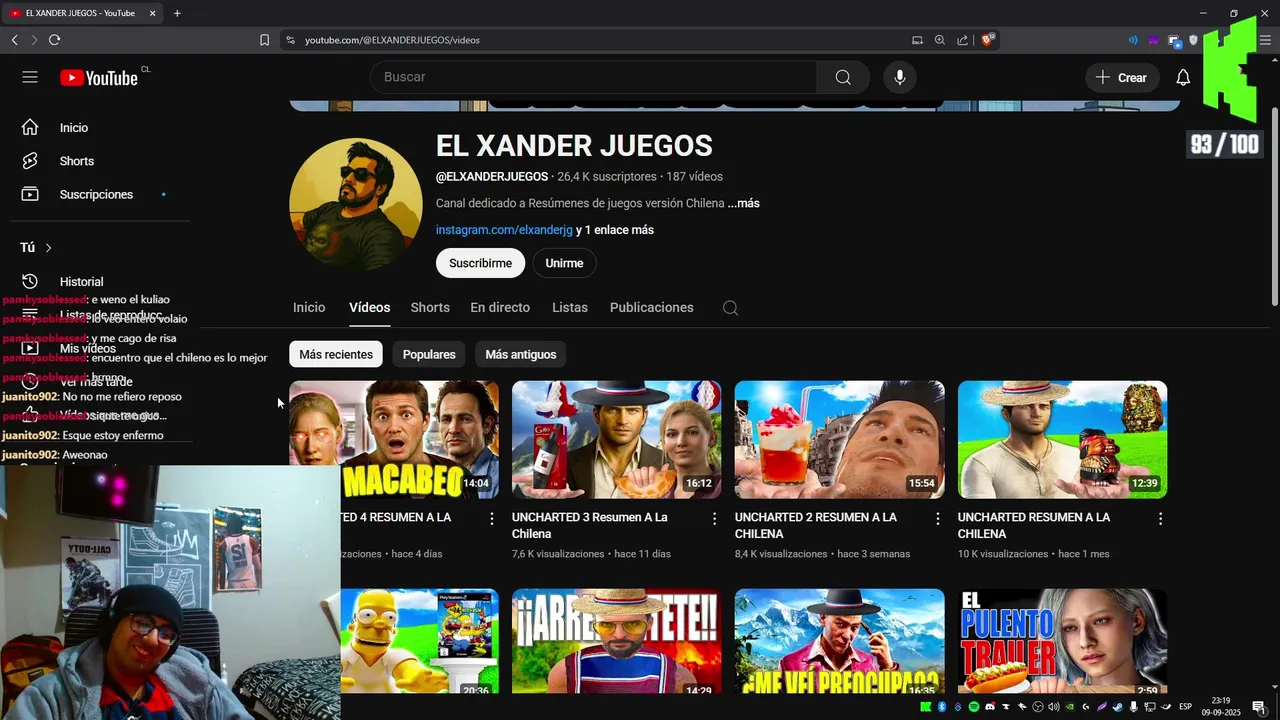The width and height of the screenshot is (1280, 720).
Task: Go to Inicio in the sidebar
Action: [x=73, y=127]
